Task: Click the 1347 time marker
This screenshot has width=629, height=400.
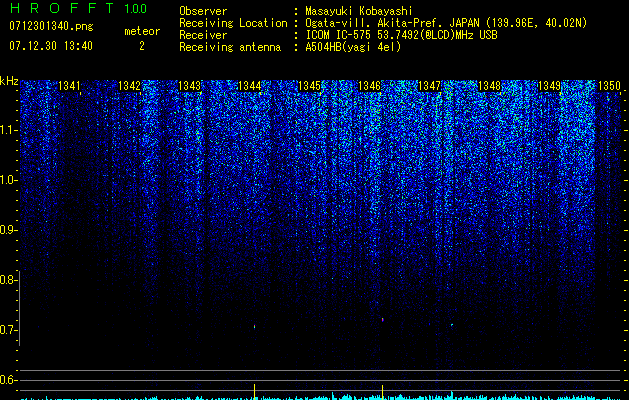Action: pyautogui.click(x=430, y=86)
